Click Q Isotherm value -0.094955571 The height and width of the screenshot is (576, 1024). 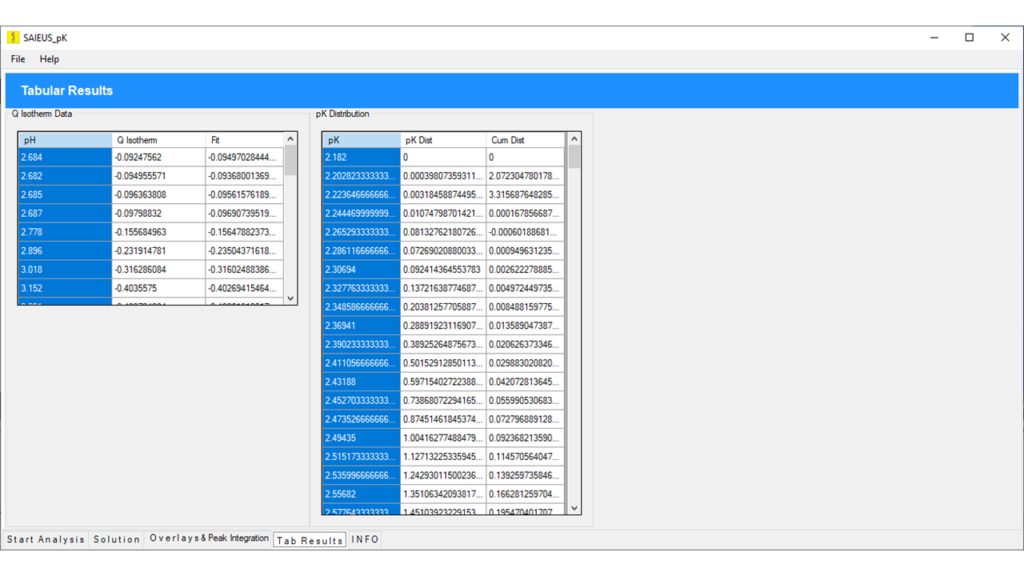(x=159, y=176)
